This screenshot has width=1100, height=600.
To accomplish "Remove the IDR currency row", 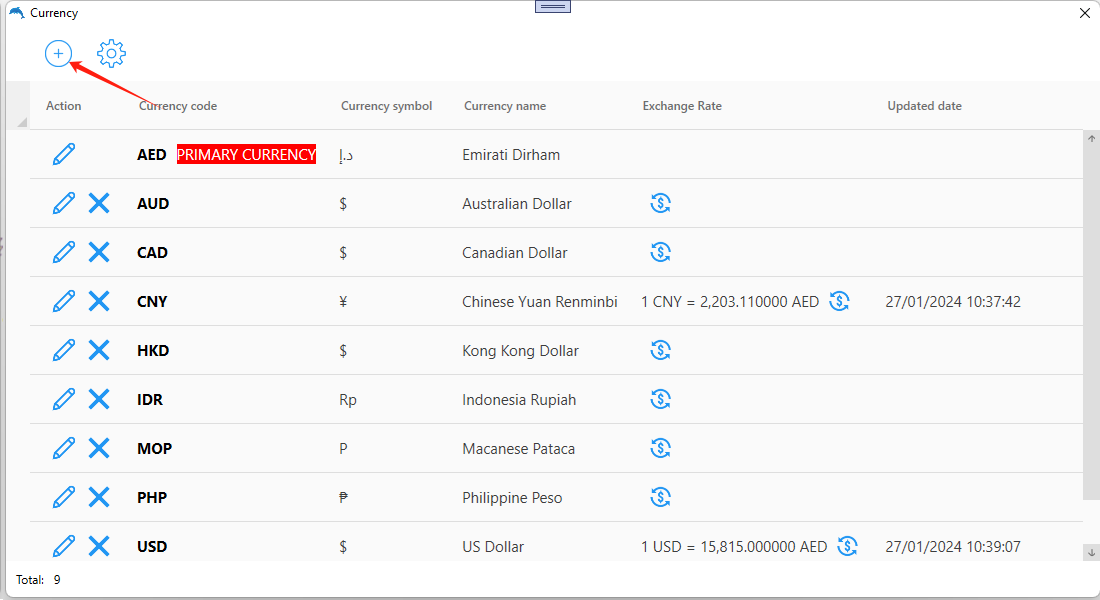I will click(99, 399).
